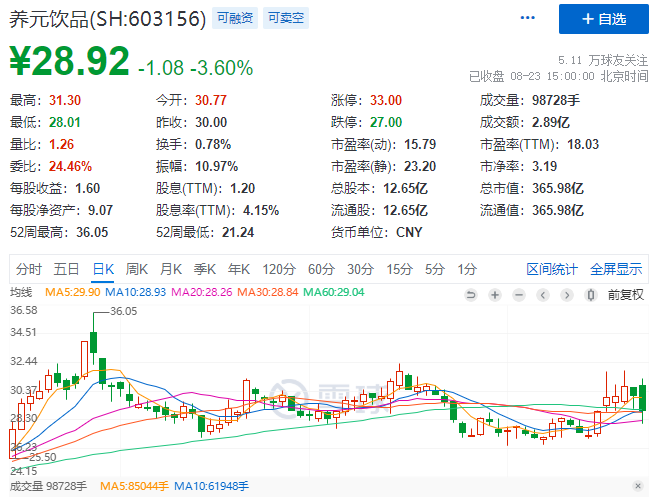Viewport: 667px width, 497px height.
Task: Click the 委比 value 24.46%
Action: (70, 166)
